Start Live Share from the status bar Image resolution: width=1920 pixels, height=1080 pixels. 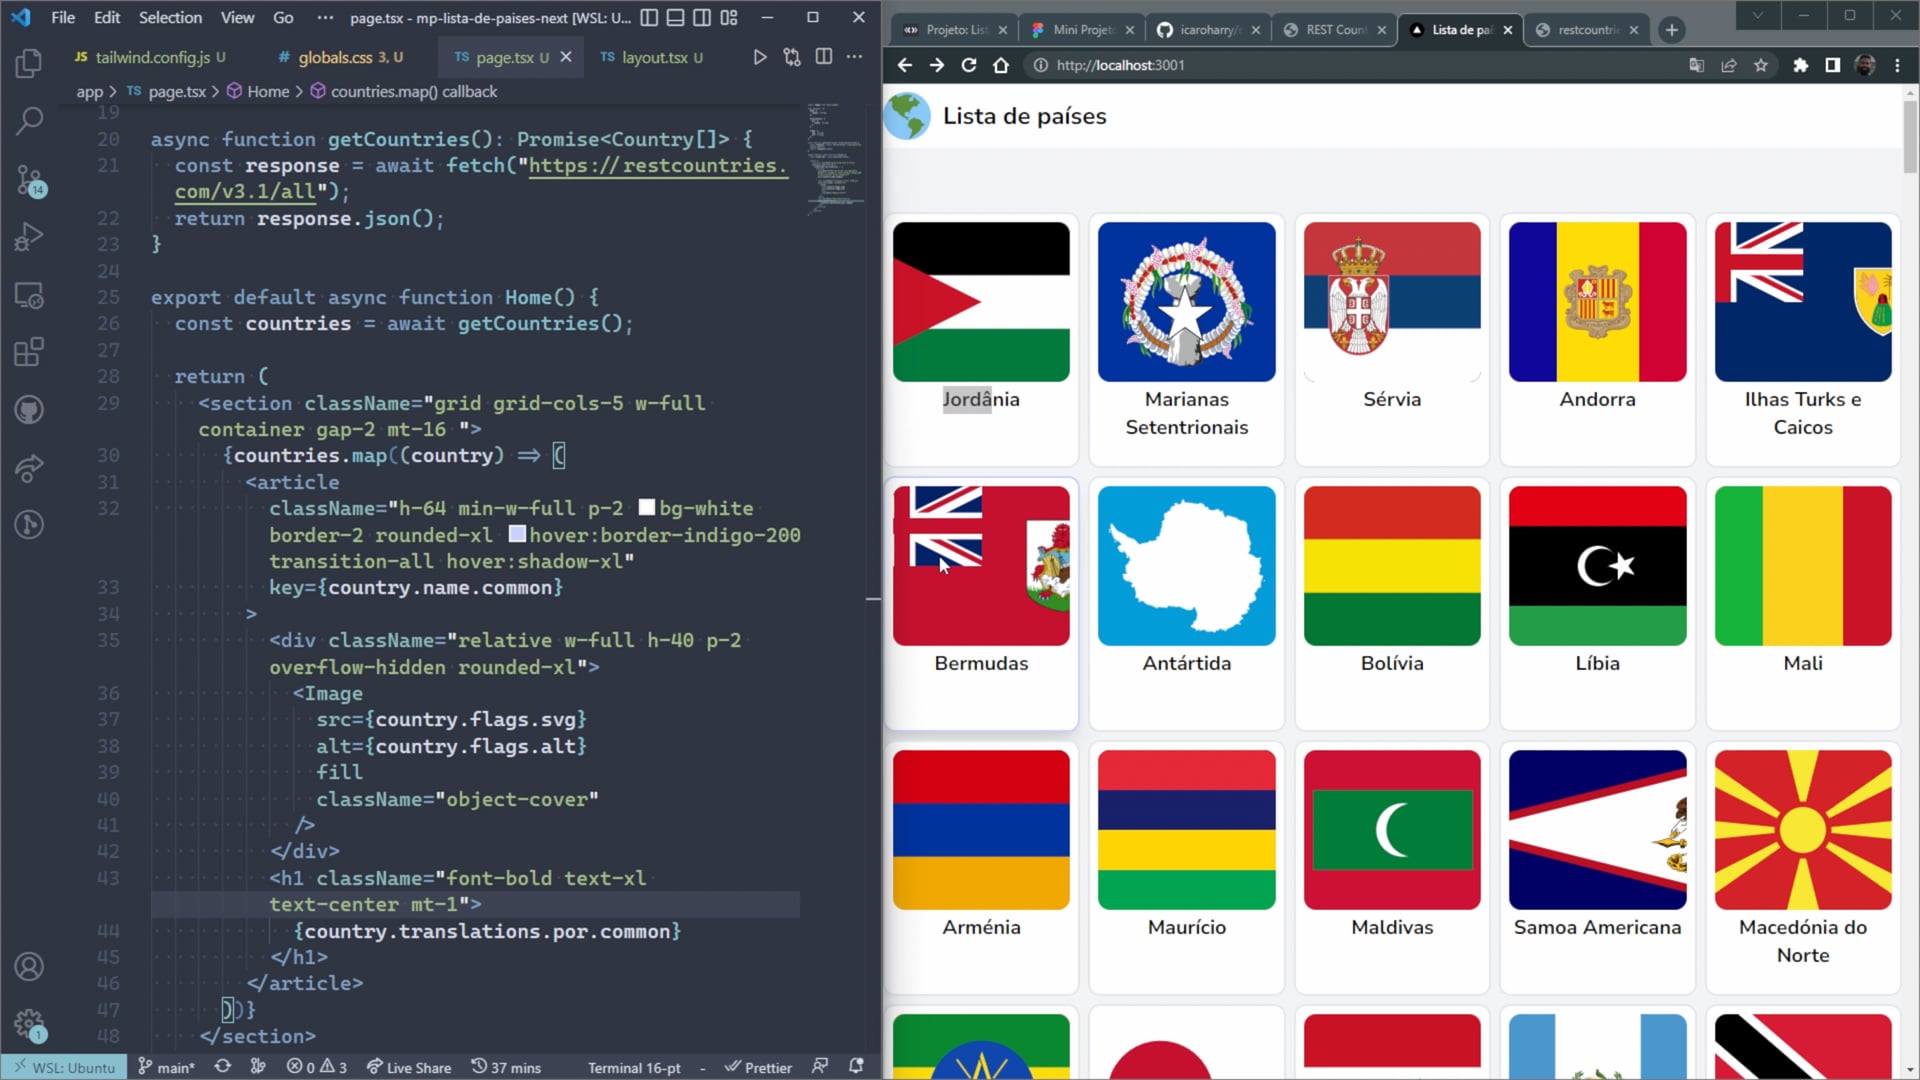(409, 1067)
